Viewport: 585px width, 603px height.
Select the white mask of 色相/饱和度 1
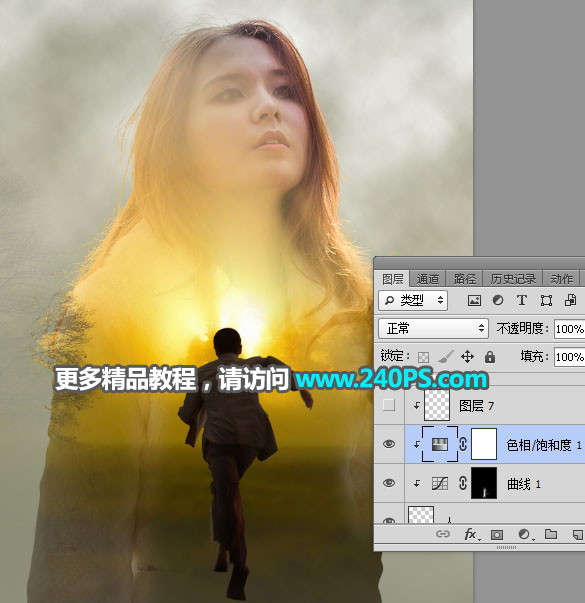point(484,444)
